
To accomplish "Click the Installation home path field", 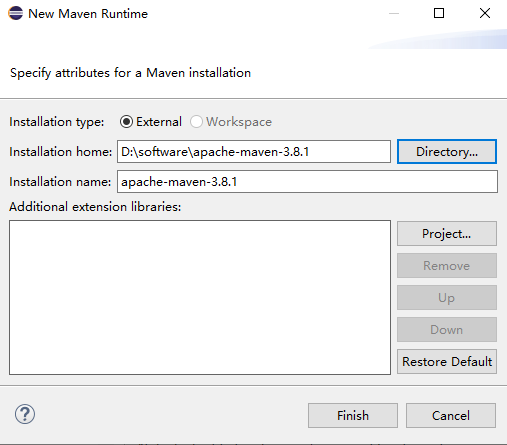I will click(x=254, y=152).
